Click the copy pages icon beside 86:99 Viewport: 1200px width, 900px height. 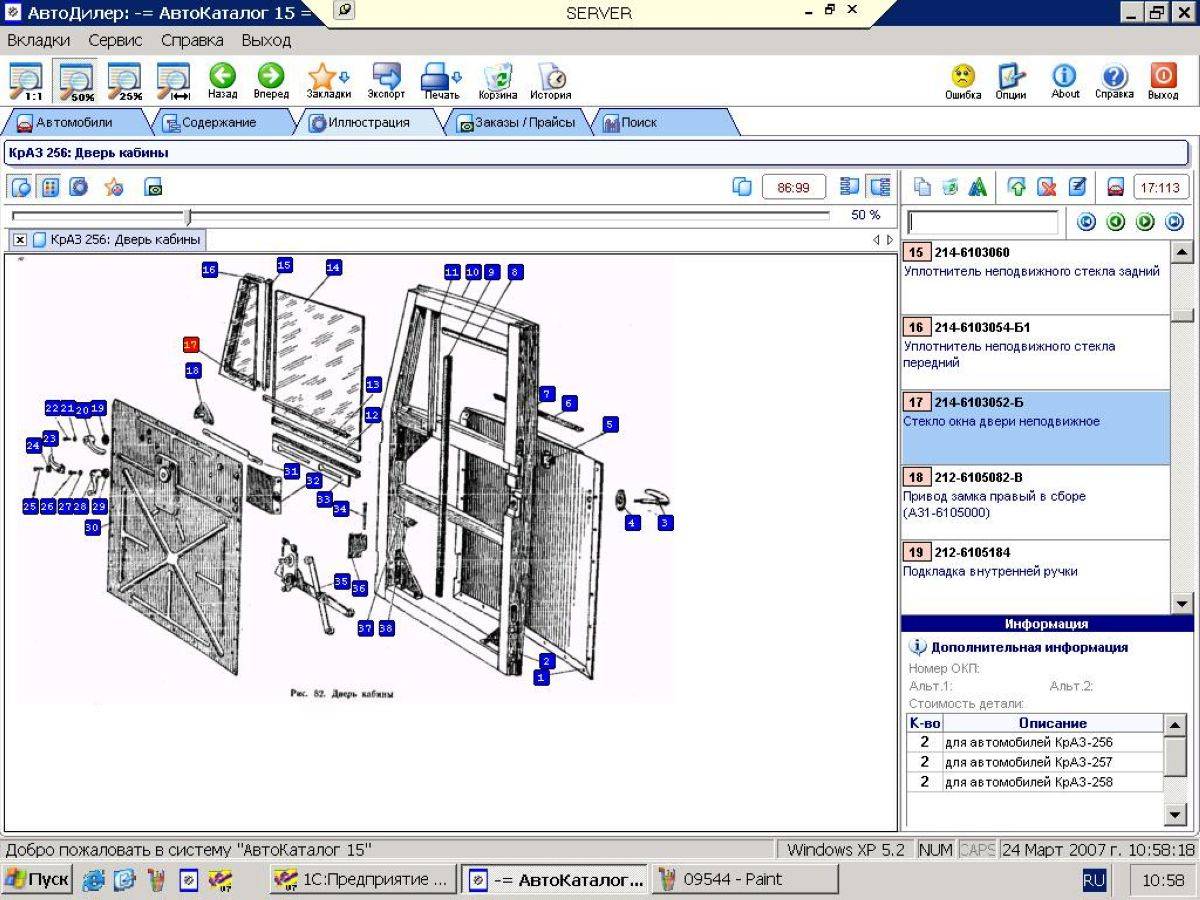742,187
